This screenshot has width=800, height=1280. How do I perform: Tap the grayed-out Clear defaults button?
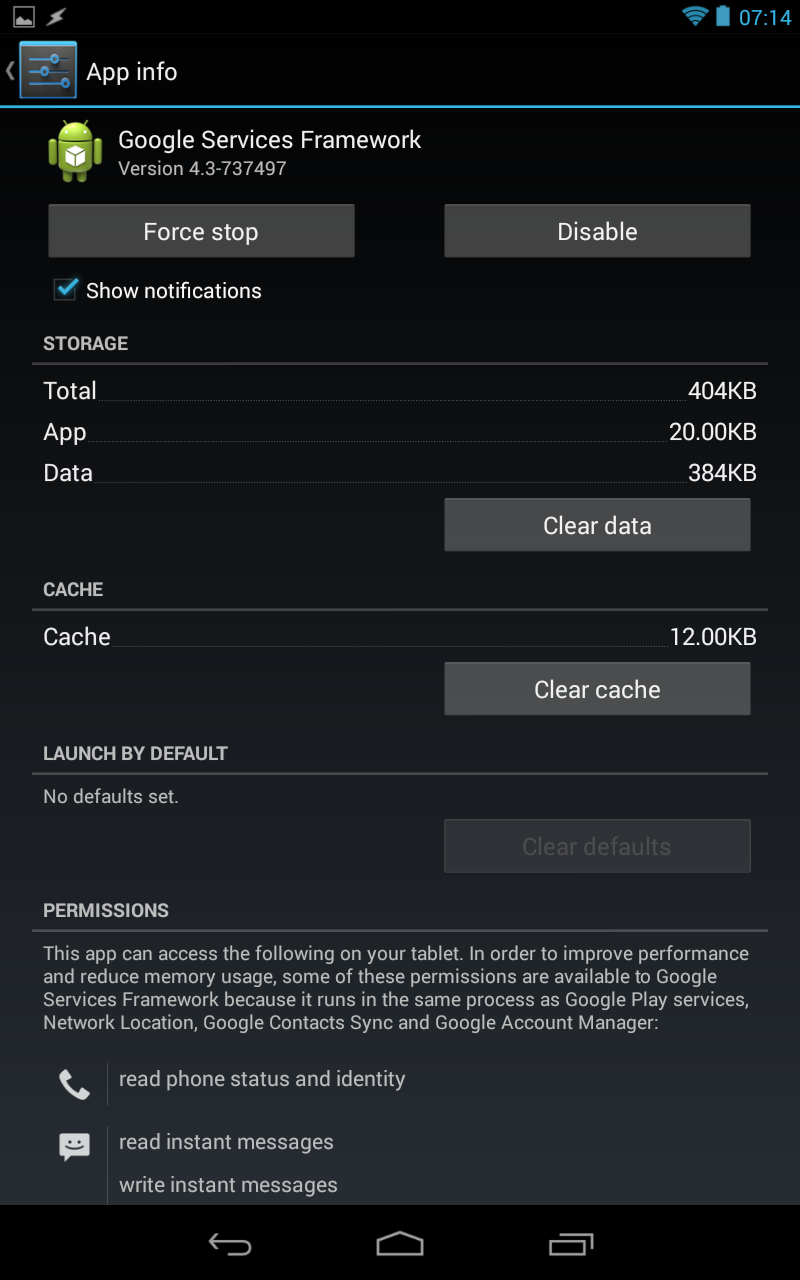(597, 846)
